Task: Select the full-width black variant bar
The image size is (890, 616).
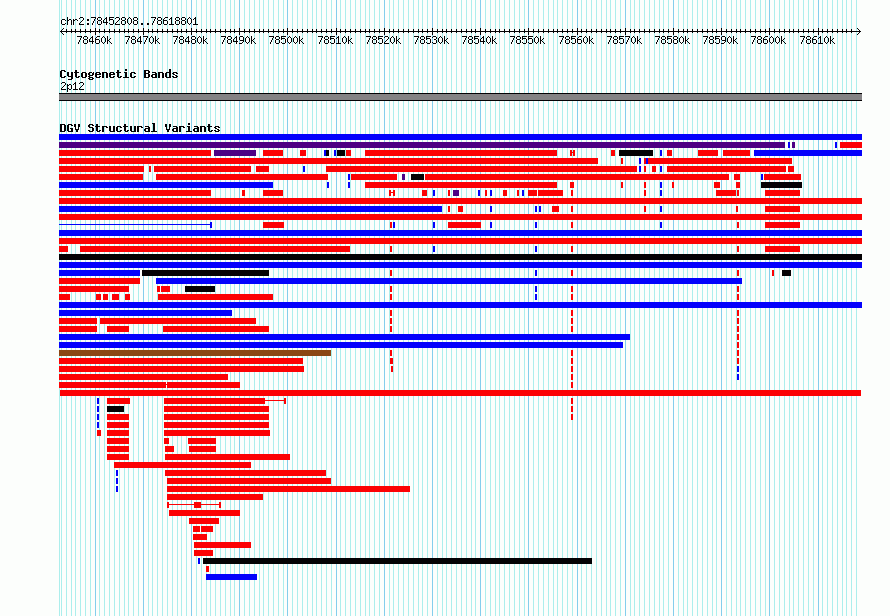Action: click(x=460, y=257)
